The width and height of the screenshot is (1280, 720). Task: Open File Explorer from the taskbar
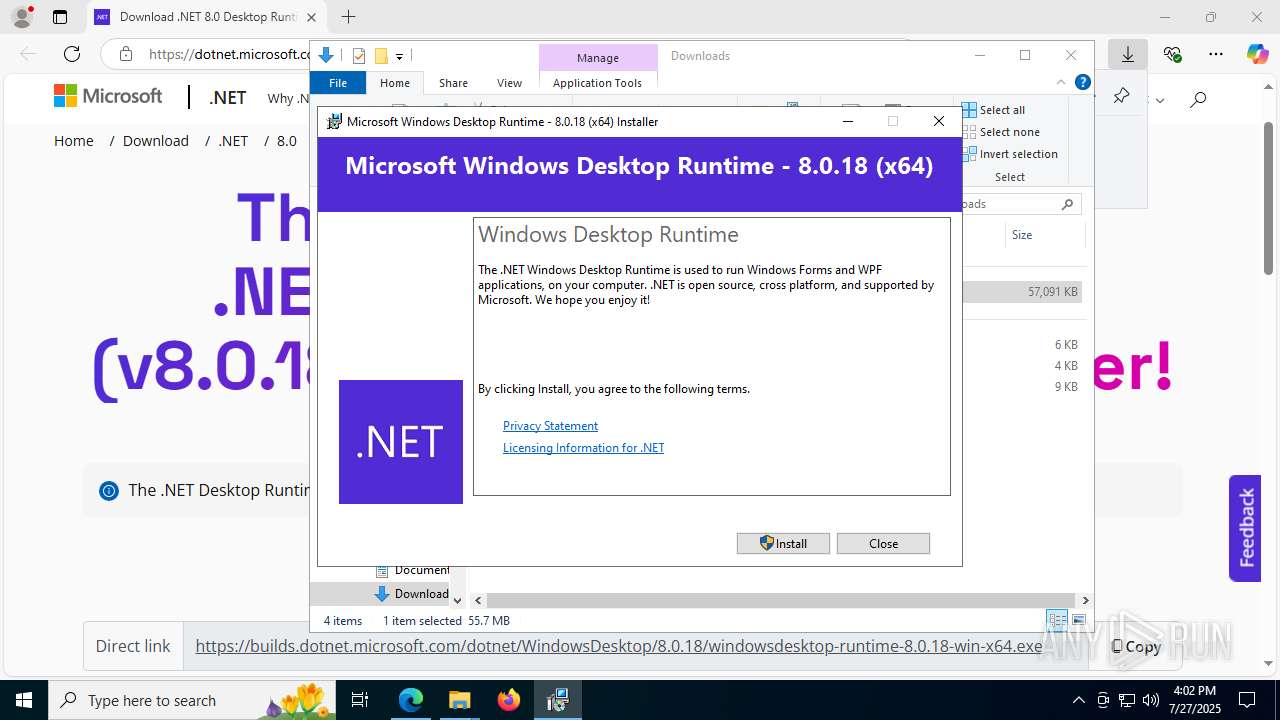459,700
